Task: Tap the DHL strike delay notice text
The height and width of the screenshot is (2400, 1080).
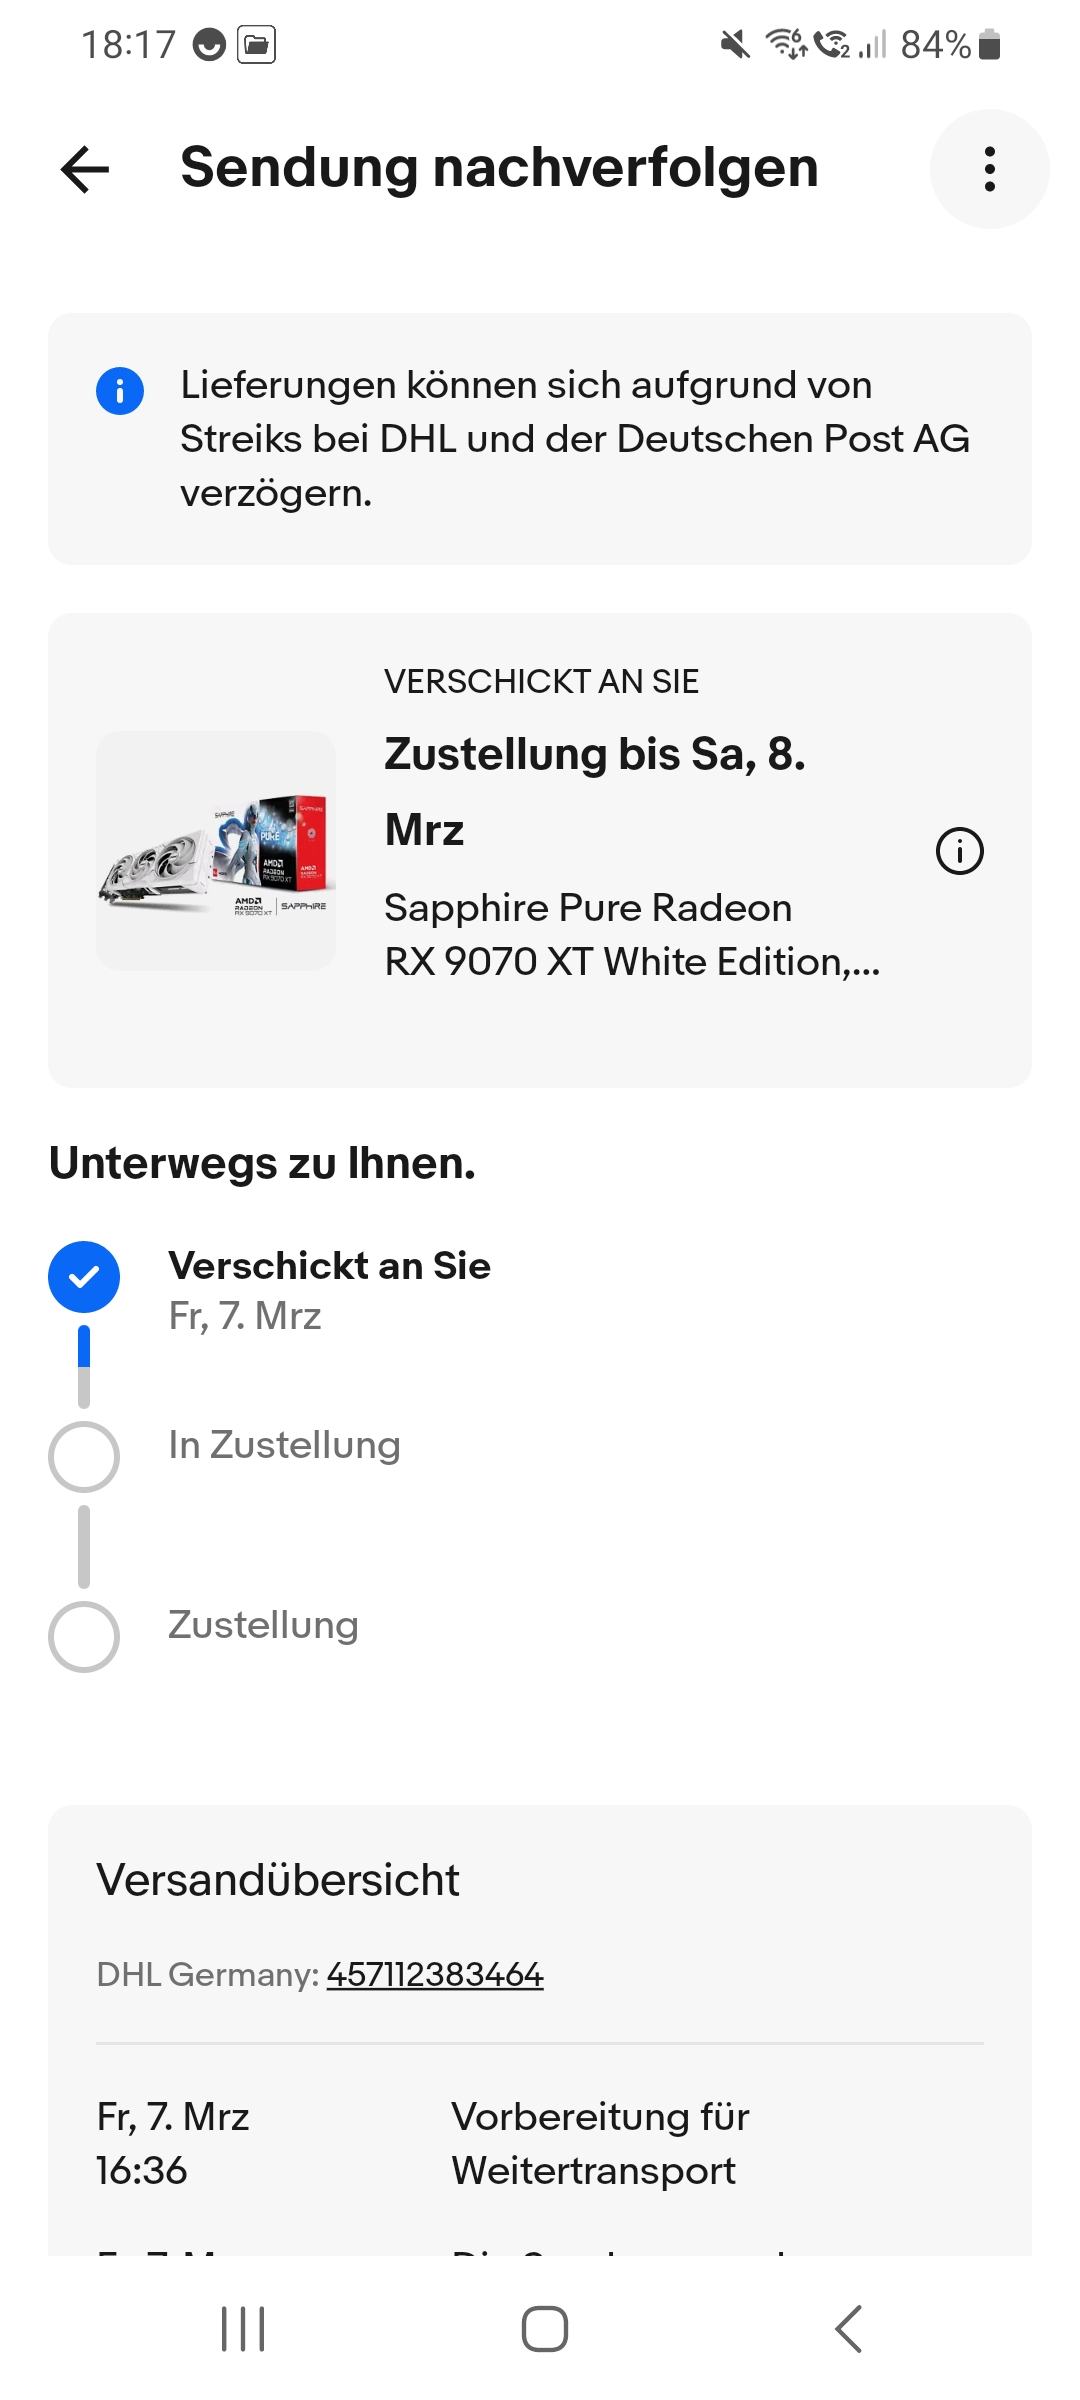Action: click(x=575, y=439)
